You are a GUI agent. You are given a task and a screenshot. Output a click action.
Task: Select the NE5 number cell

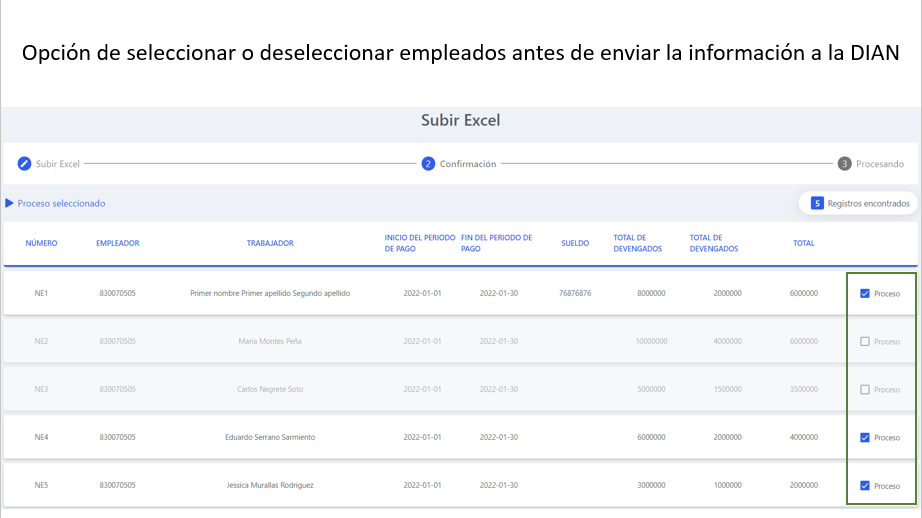pos(41,485)
